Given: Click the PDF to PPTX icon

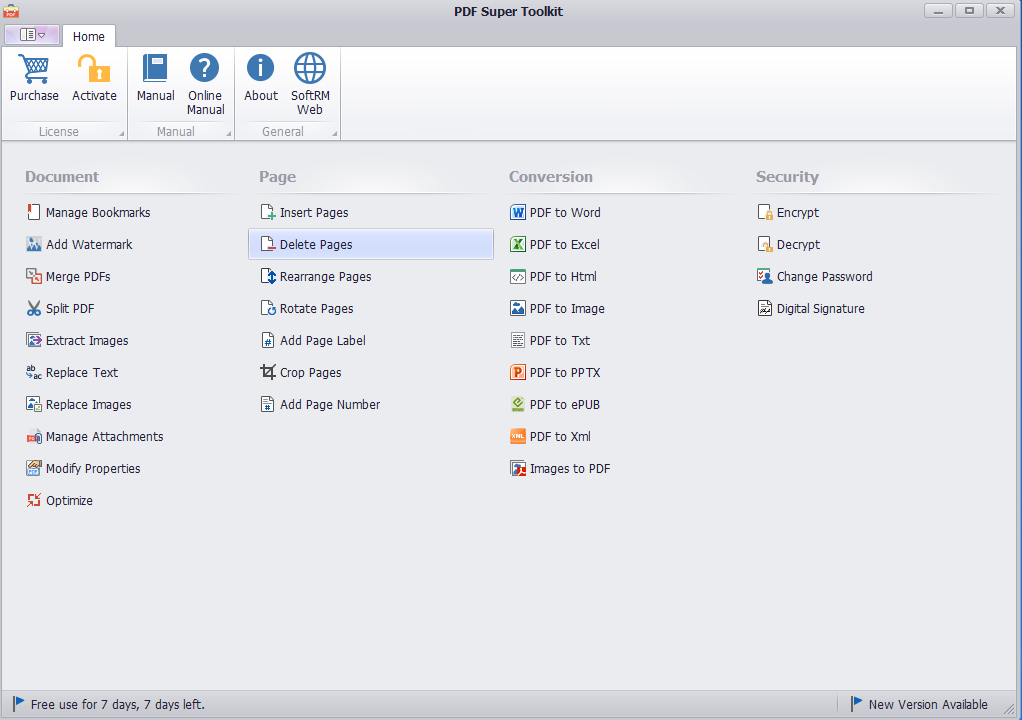Looking at the screenshot, I should click(x=518, y=372).
